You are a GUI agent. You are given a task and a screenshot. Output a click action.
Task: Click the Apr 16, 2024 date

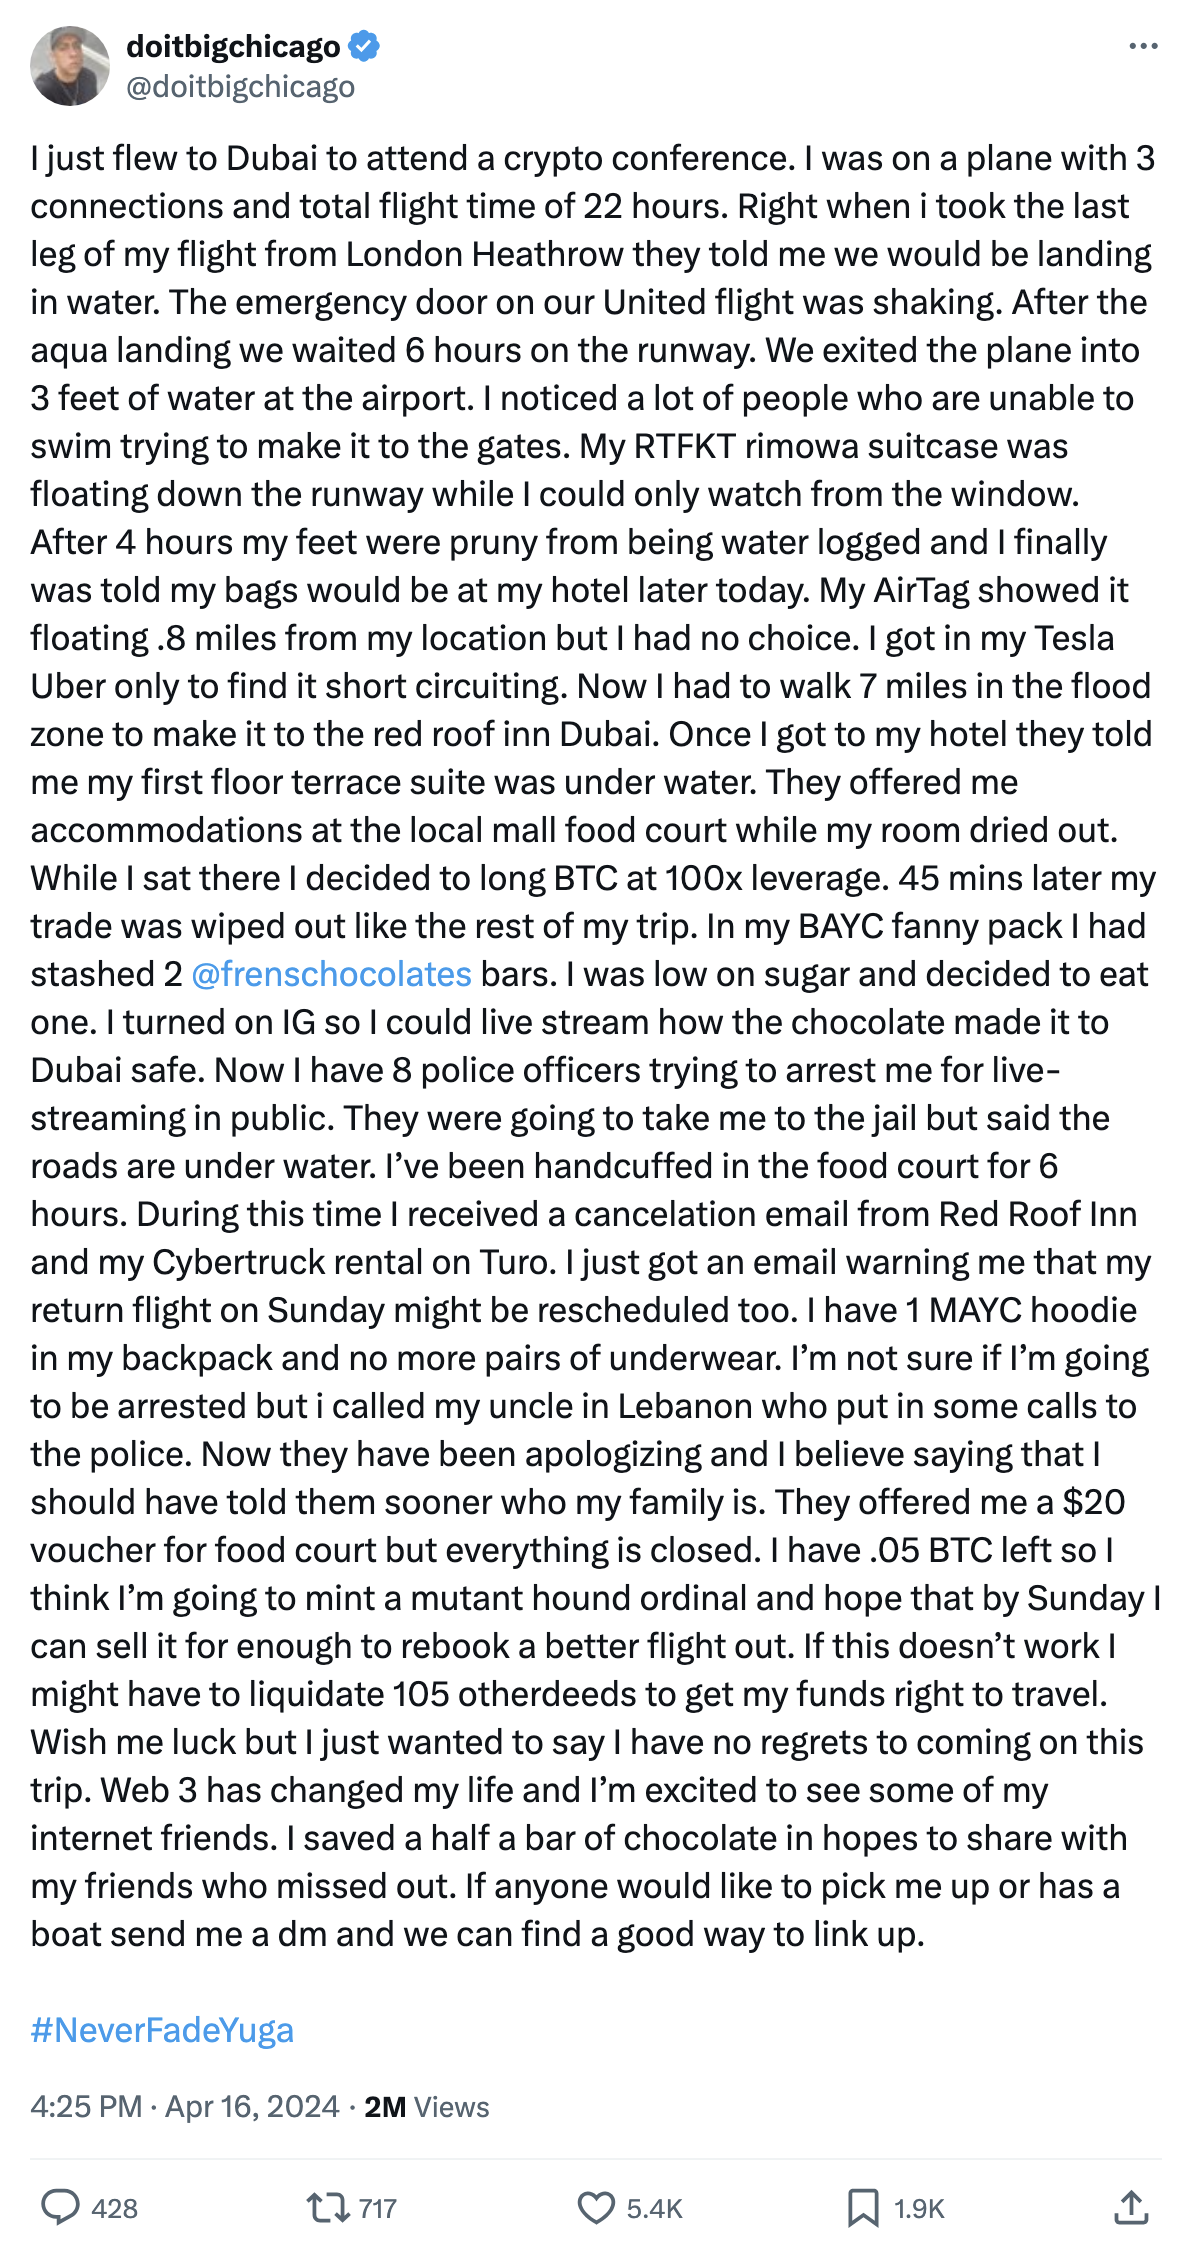pyautogui.click(x=252, y=2107)
